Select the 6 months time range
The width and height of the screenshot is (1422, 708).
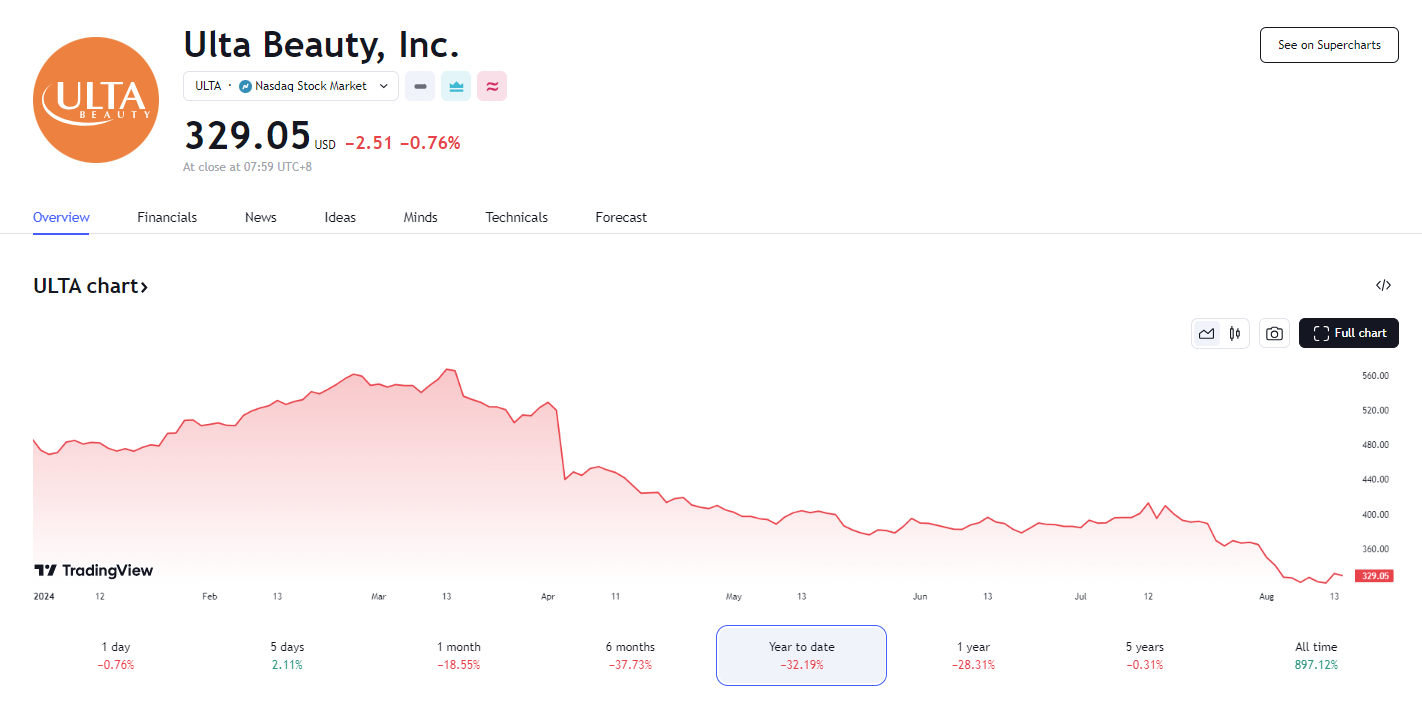pyautogui.click(x=630, y=655)
